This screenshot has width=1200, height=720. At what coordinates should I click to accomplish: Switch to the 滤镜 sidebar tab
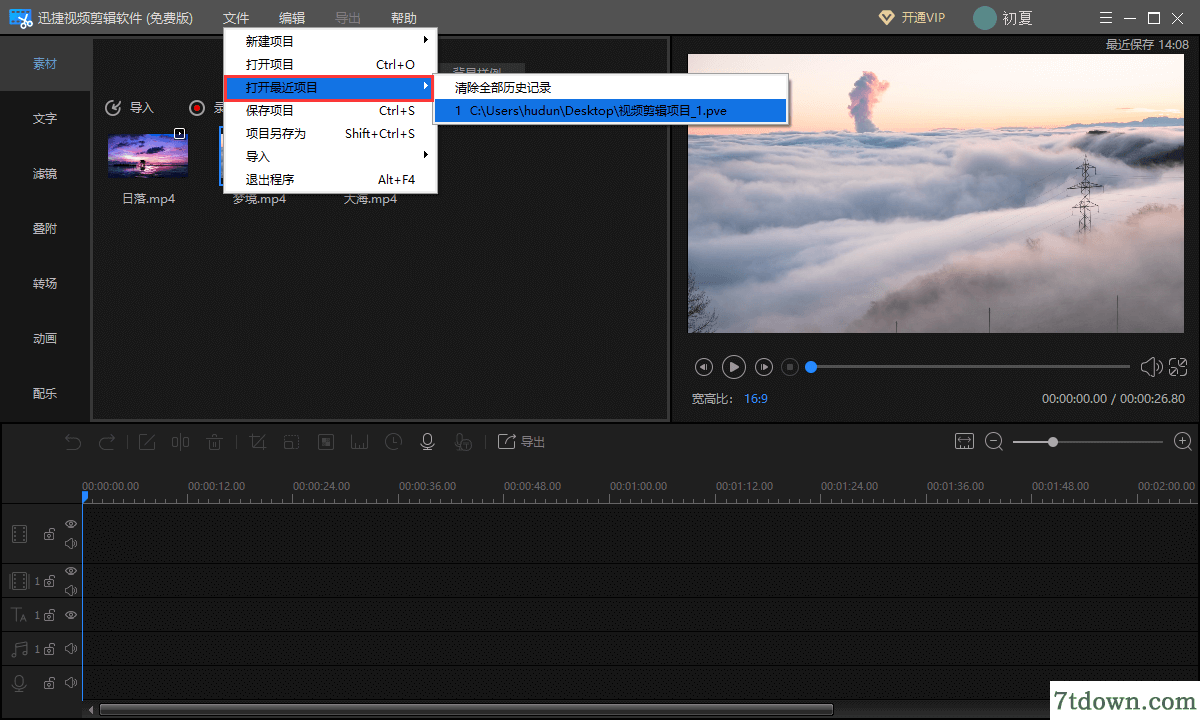(x=45, y=173)
